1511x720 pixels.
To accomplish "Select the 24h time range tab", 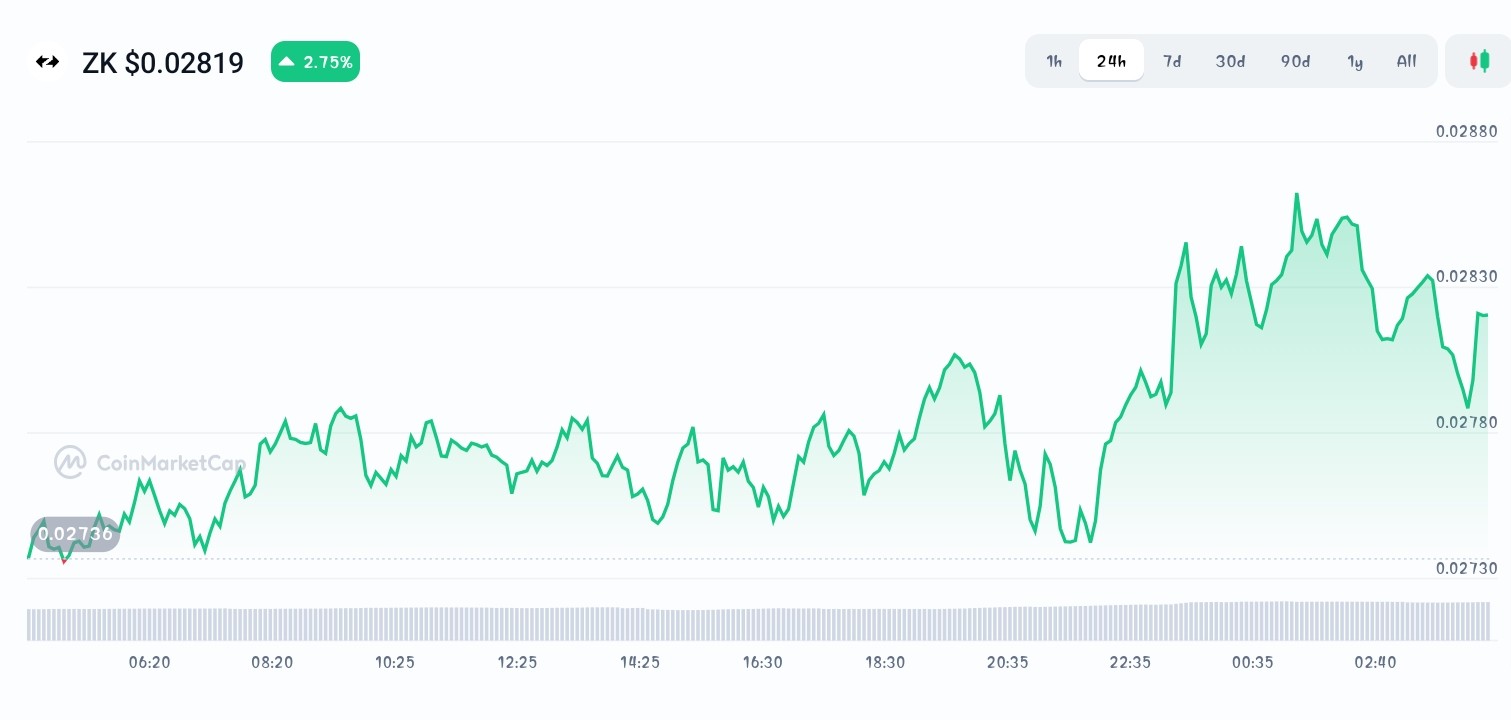I will (x=1111, y=61).
